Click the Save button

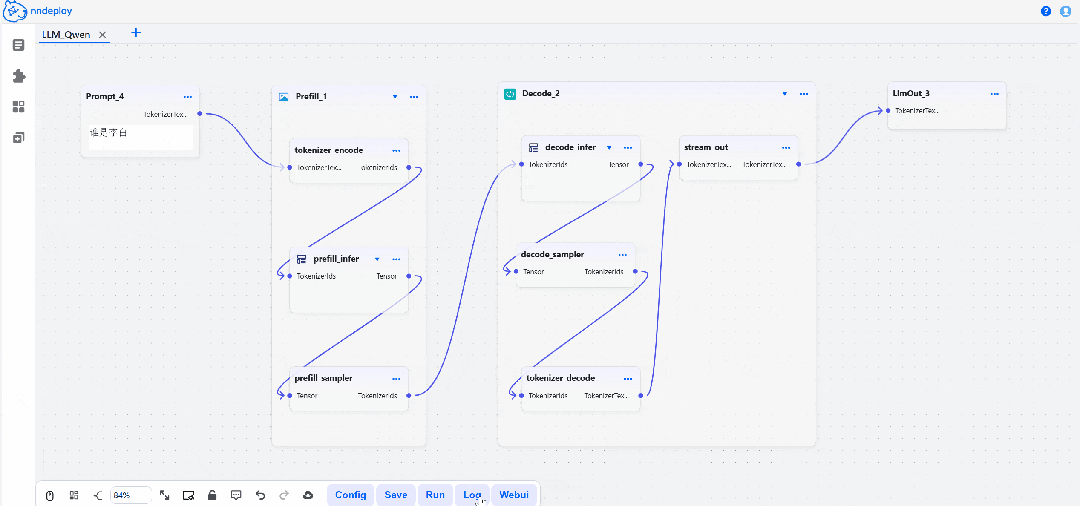(396, 495)
